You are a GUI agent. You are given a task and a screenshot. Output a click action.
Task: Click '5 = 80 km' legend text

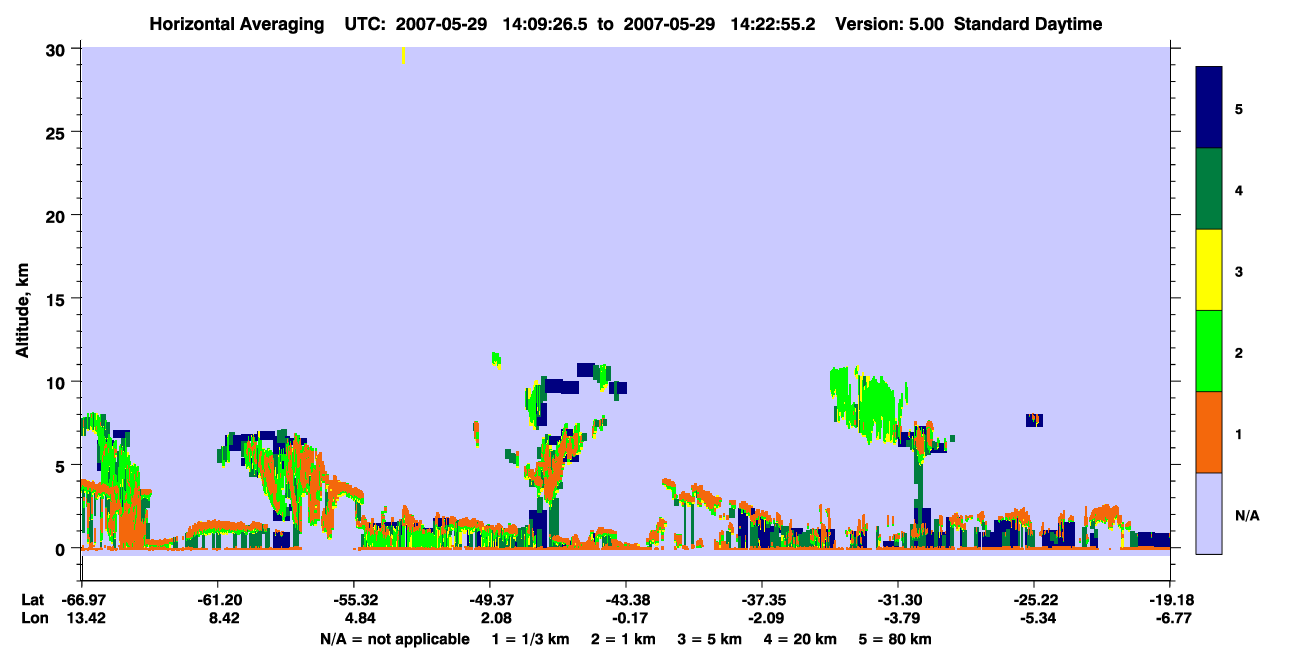tap(894, 639)
